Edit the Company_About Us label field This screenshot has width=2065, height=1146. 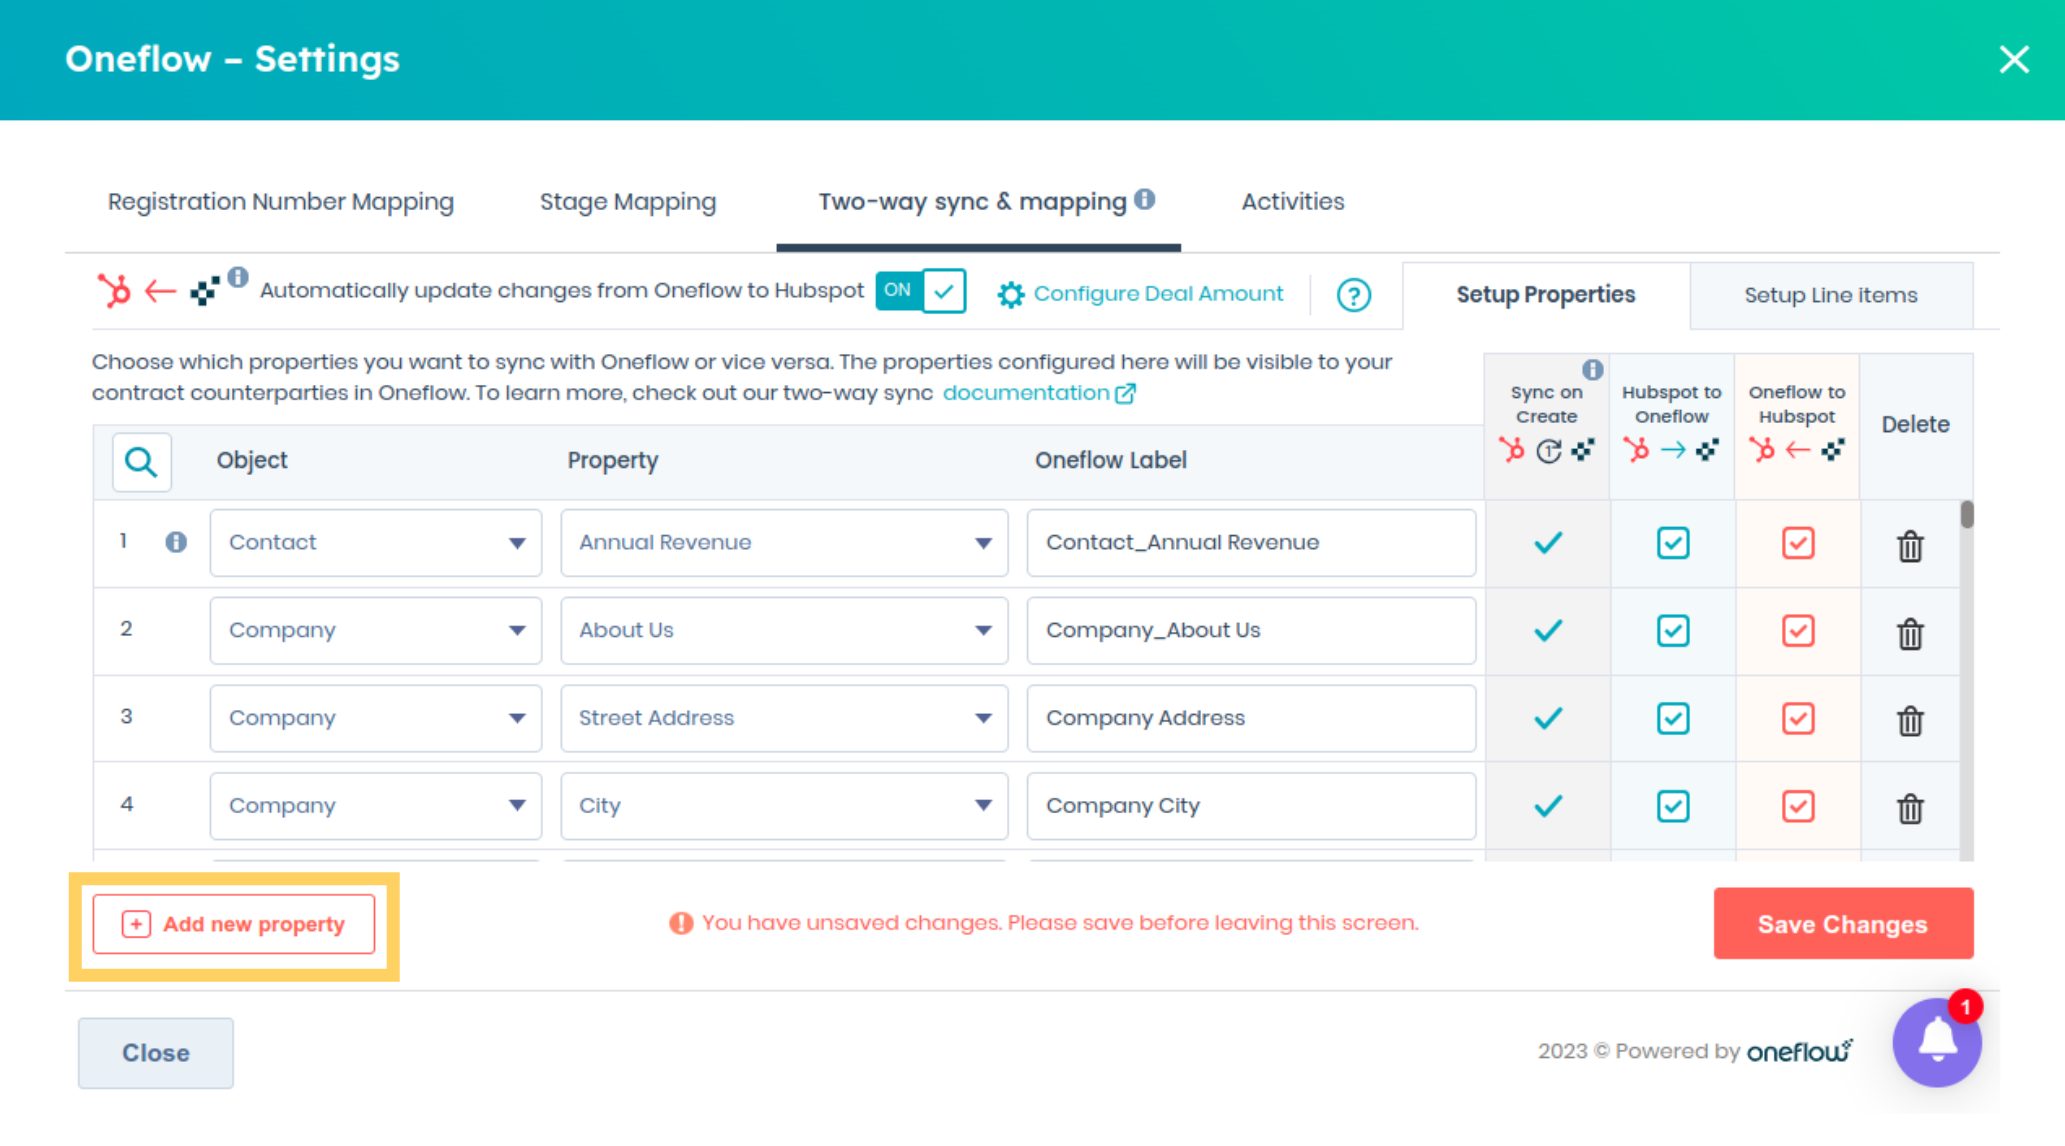click(1251, 630)
